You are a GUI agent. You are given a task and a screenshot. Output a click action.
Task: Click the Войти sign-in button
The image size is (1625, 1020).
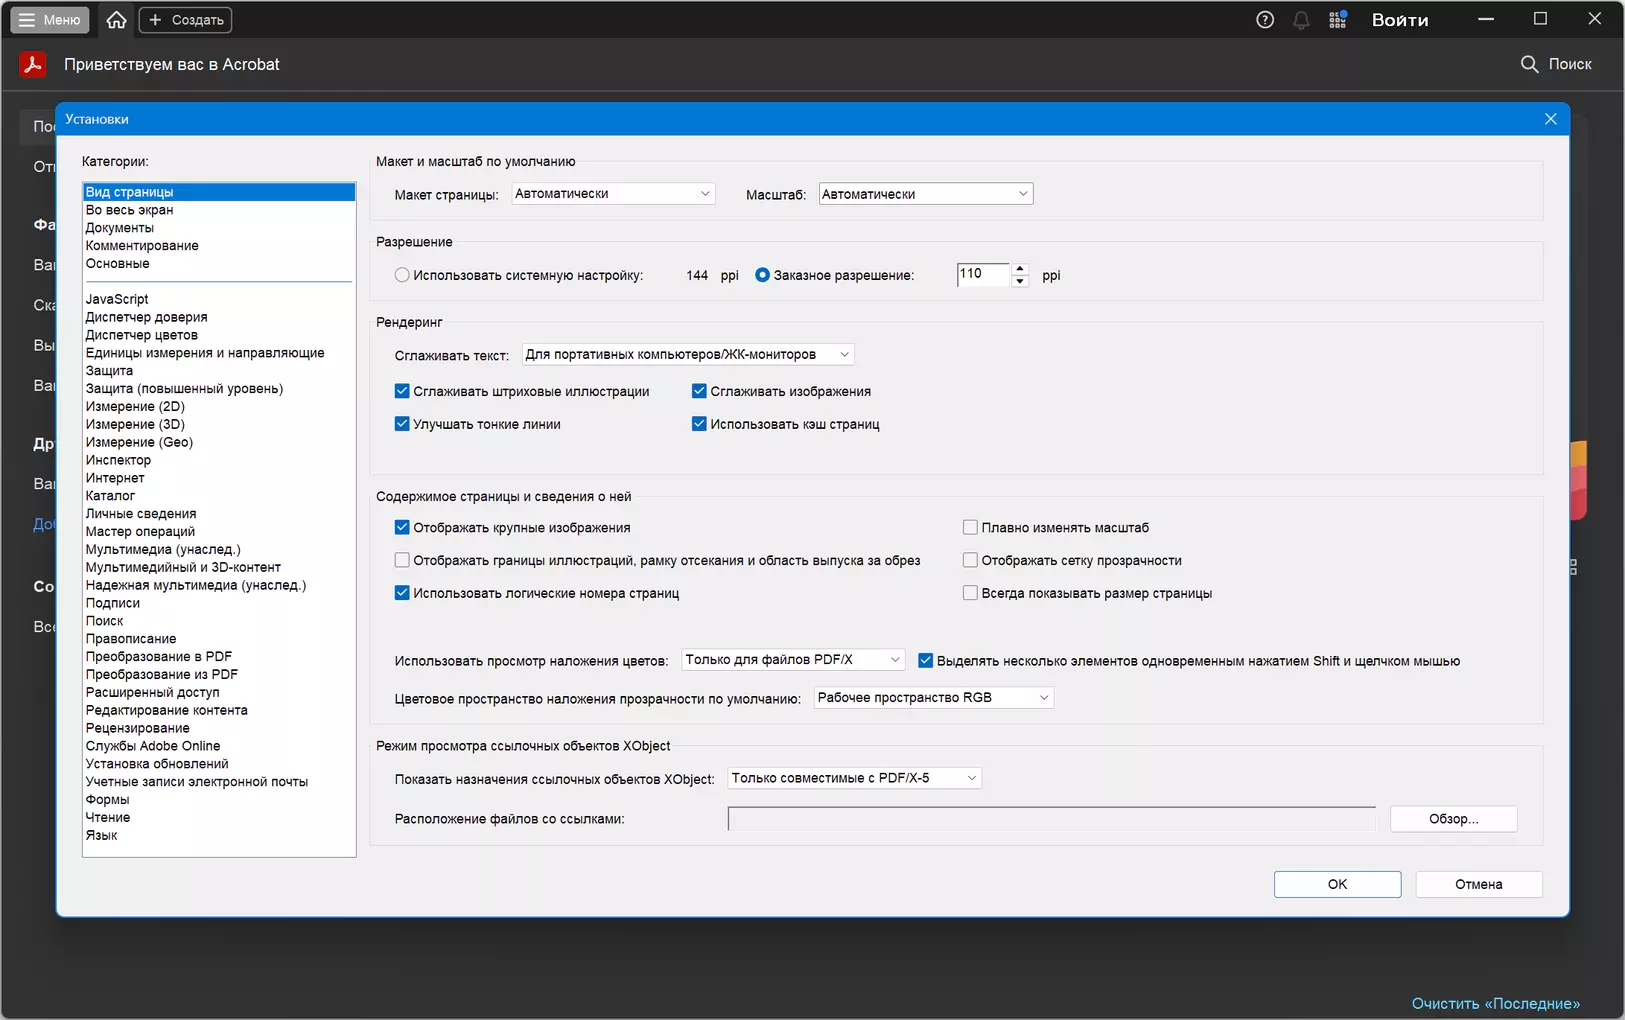[1400, 20]
